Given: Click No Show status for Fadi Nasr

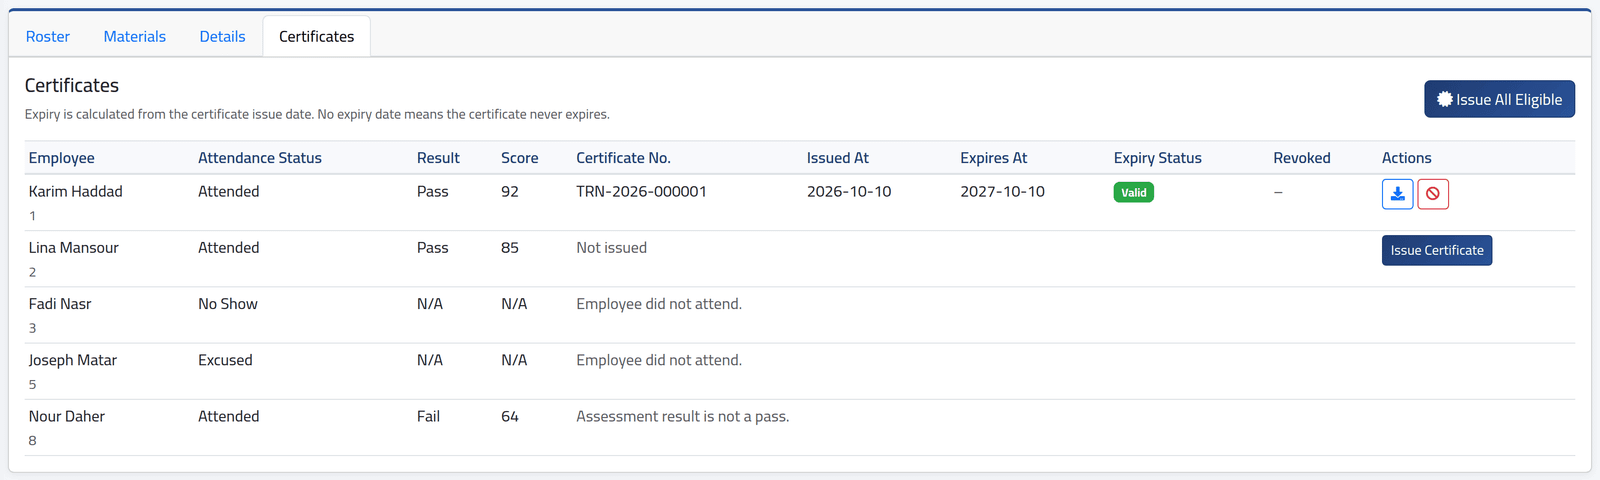Looking at the screenshot, I should pyautogui.click(x=228, y=303).
